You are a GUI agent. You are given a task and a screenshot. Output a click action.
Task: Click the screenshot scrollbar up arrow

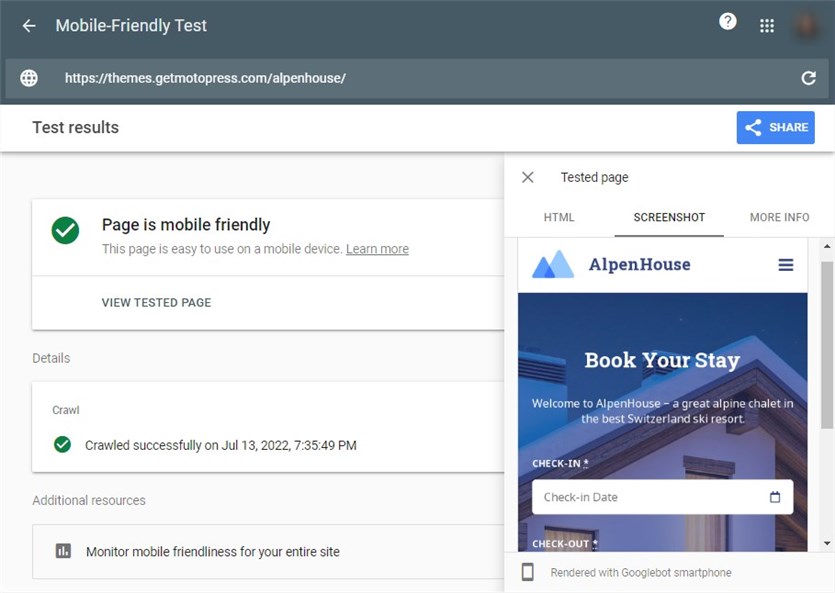(826, 246)
